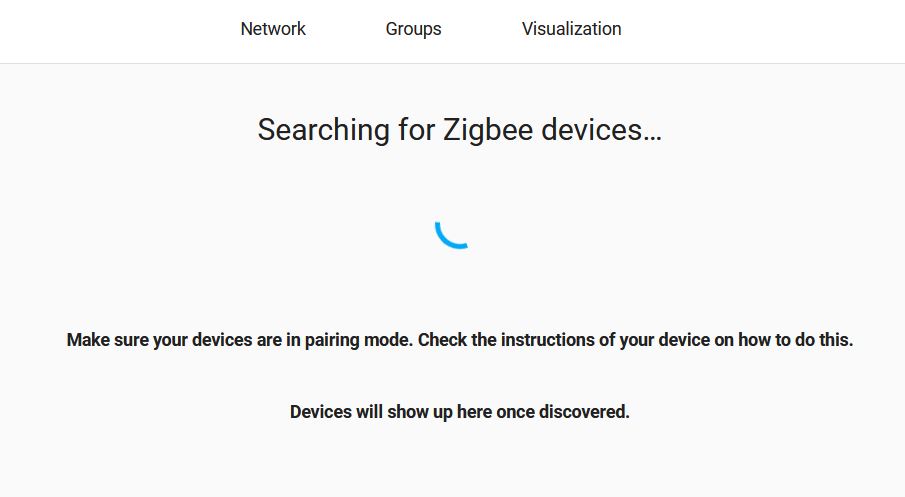Click the Searching for Zigbee devices heading
The height and width of the screenshot is (497, 905).
tap(459, 130)
